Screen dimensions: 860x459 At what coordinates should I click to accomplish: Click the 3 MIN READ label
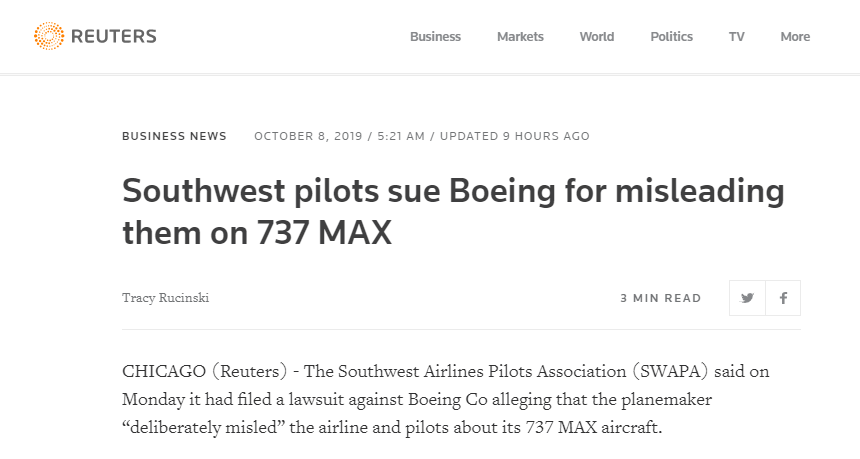(661, 298)
